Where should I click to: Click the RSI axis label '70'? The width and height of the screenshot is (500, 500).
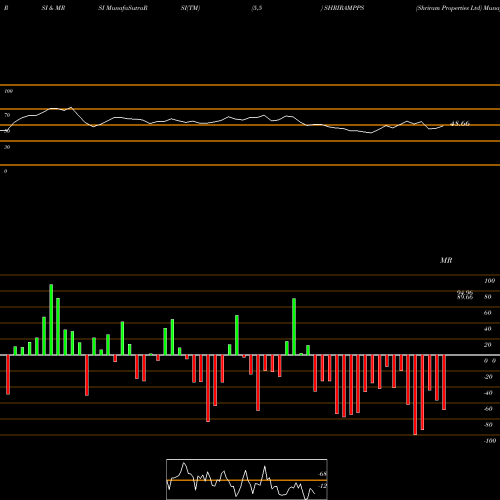[x=7, y=115]
